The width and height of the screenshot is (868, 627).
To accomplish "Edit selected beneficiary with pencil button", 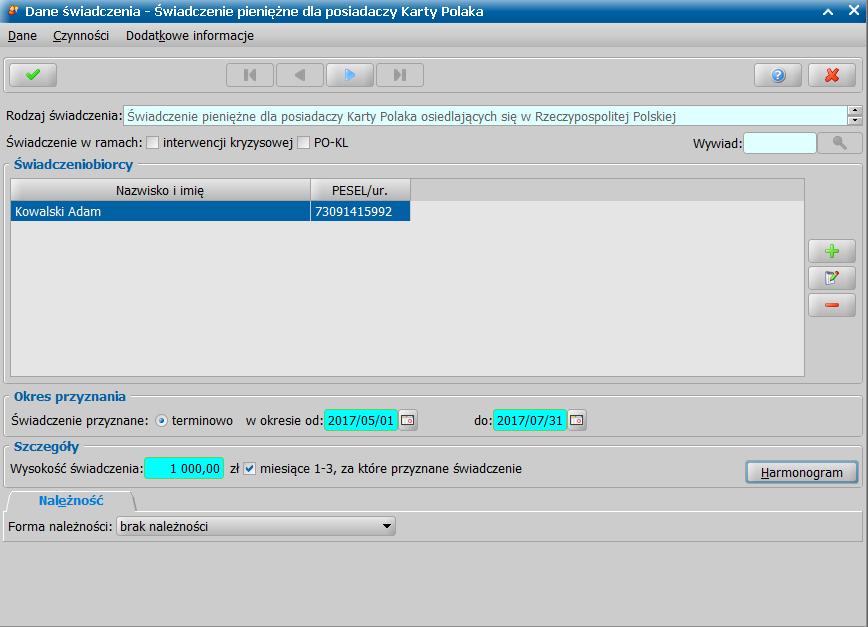I will click(831, 278).
